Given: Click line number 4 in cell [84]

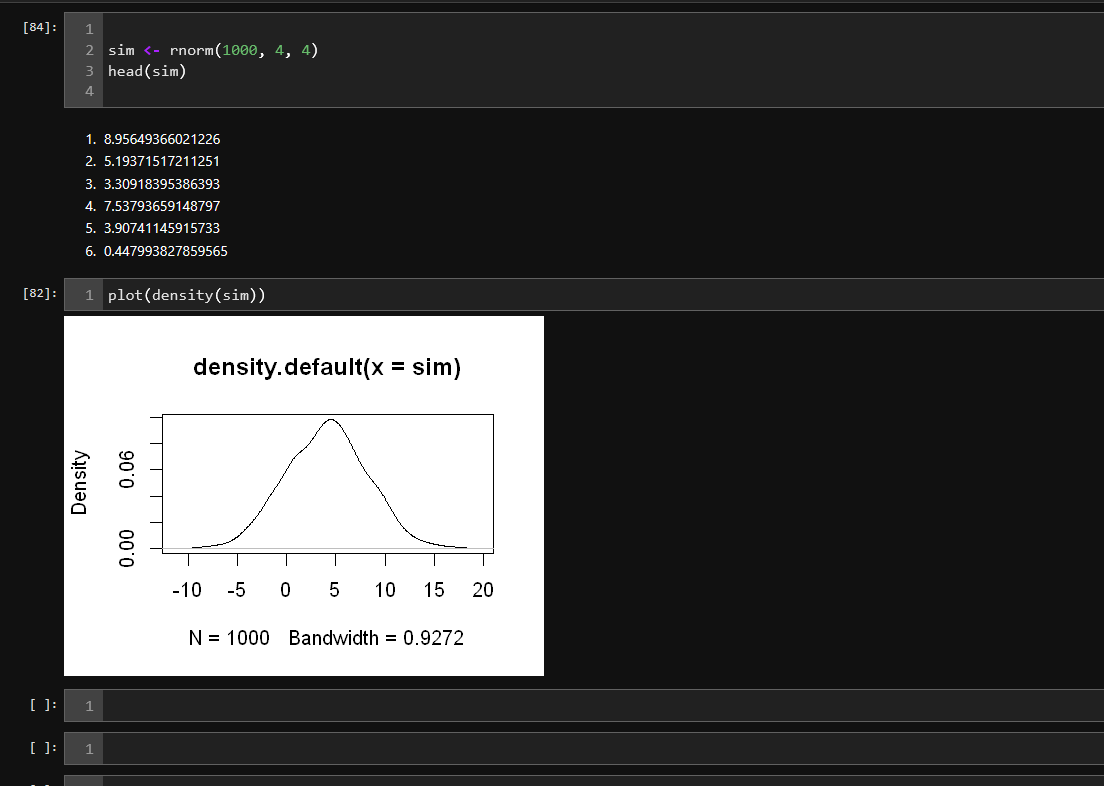Looking at the screenshot, I should [89, 91].
